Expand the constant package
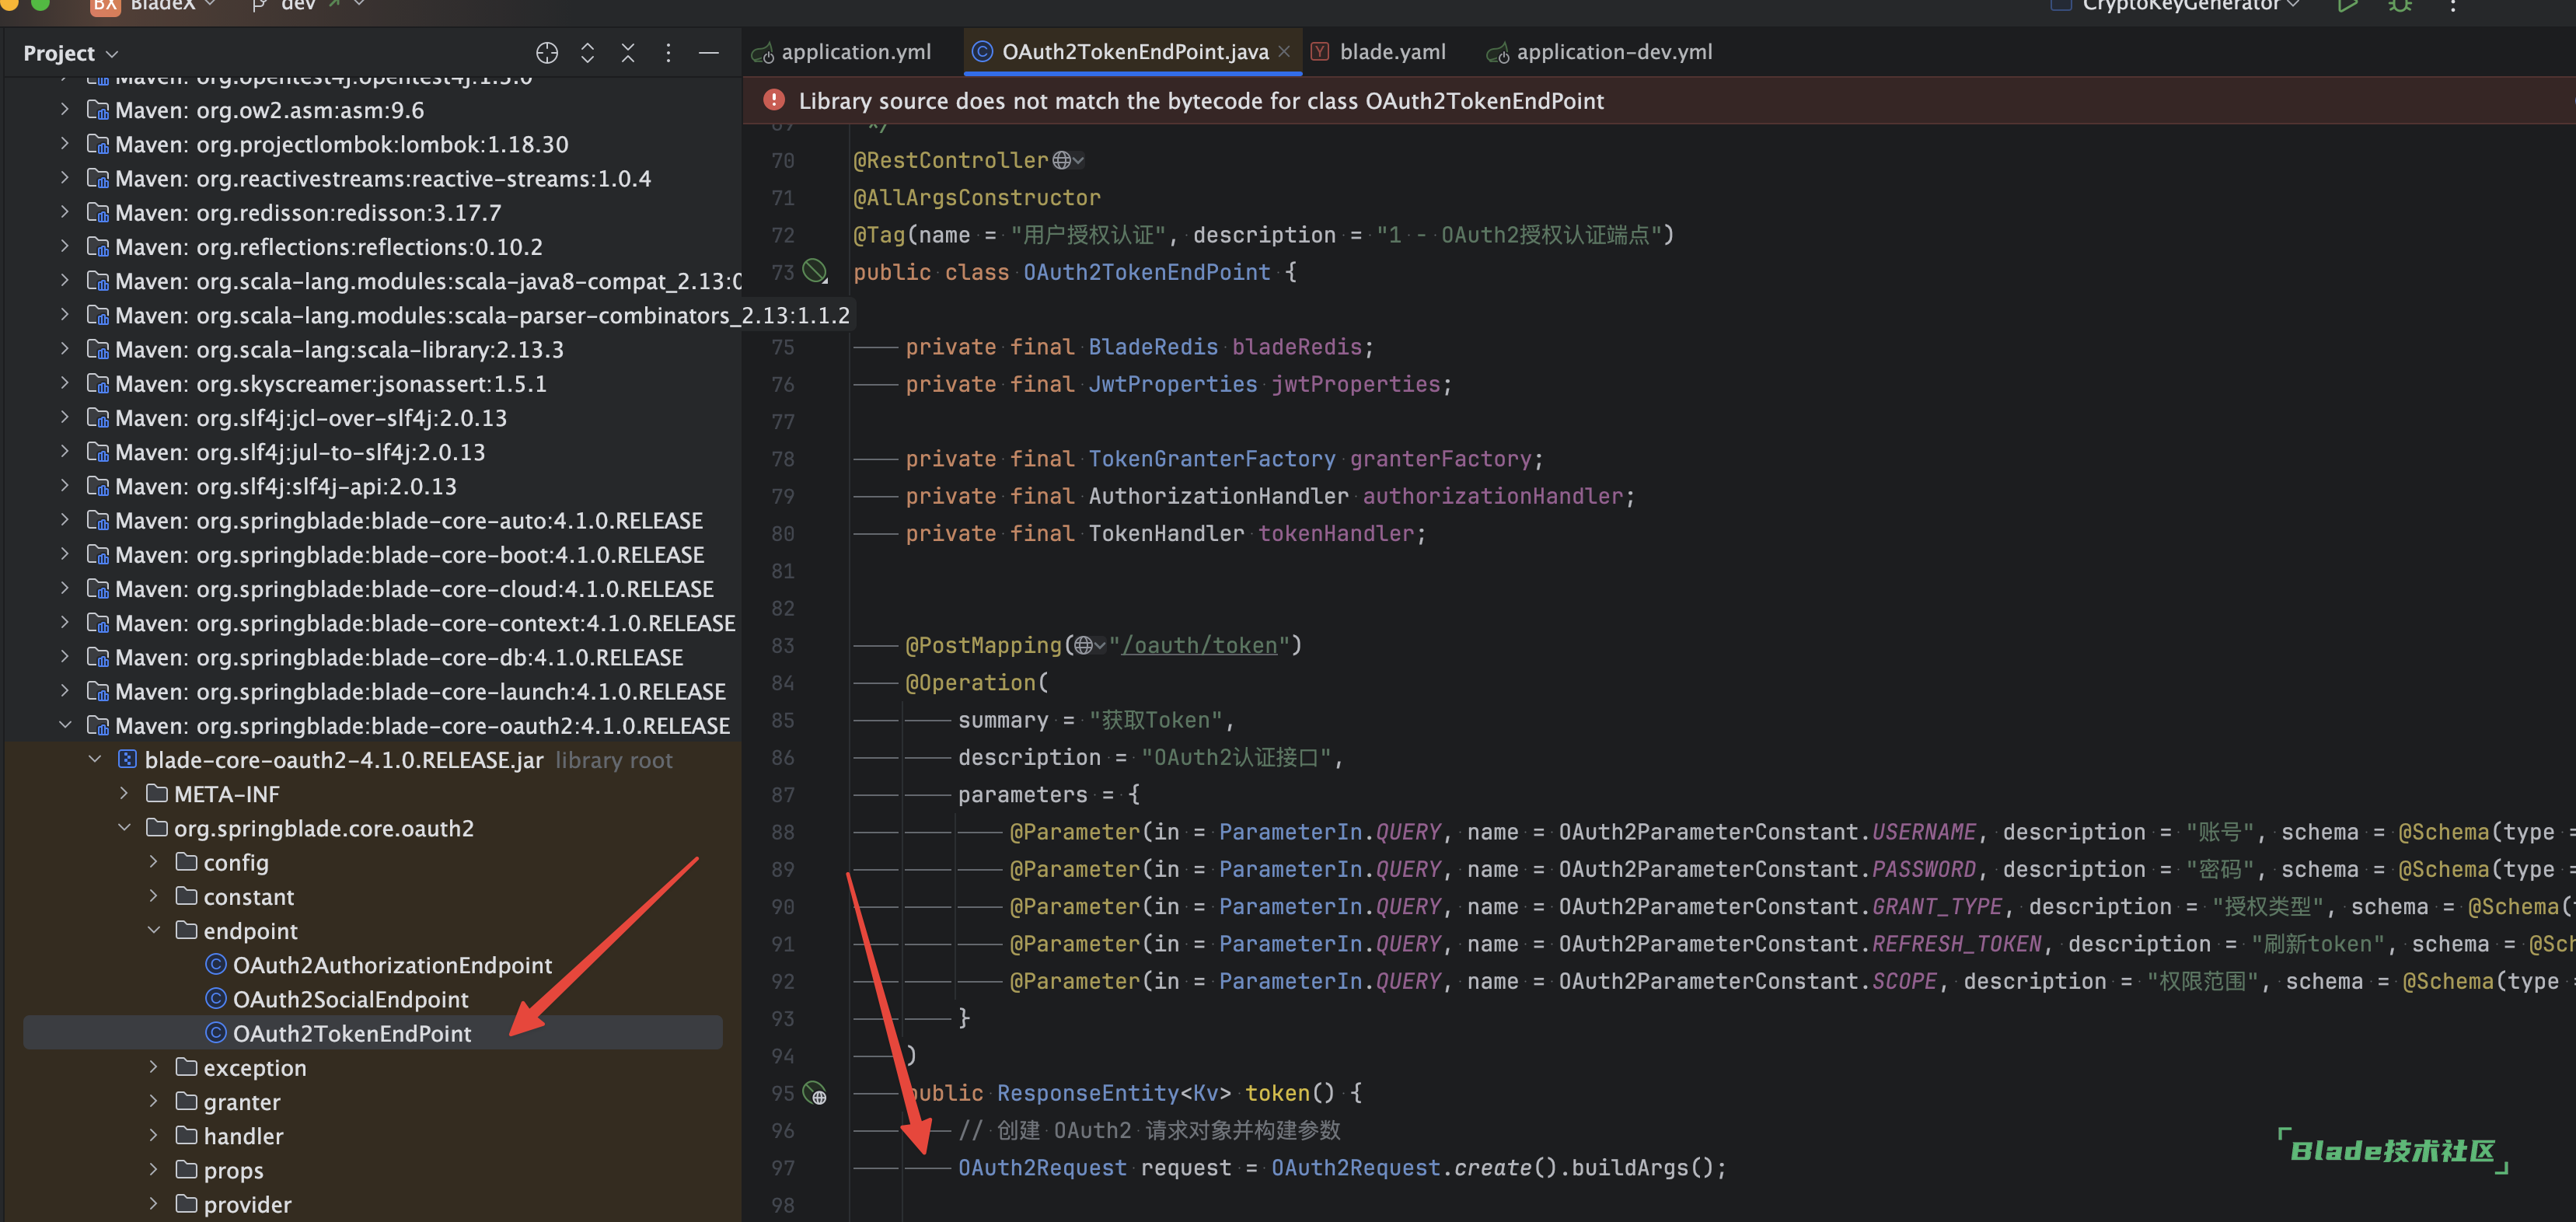Viewport: 2576px width, 1222px height. (153, 896)
